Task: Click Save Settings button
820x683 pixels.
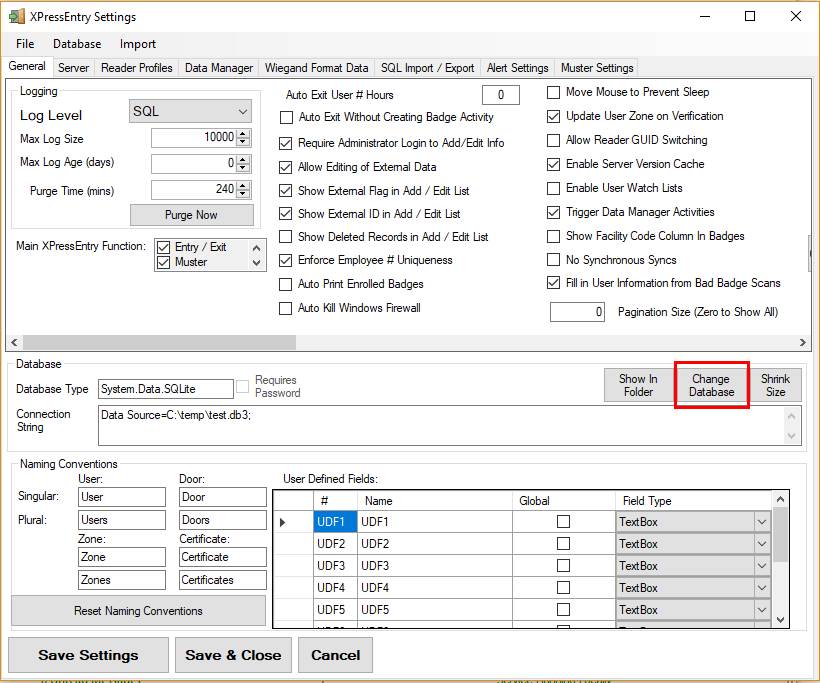Action: pos(88,655)
